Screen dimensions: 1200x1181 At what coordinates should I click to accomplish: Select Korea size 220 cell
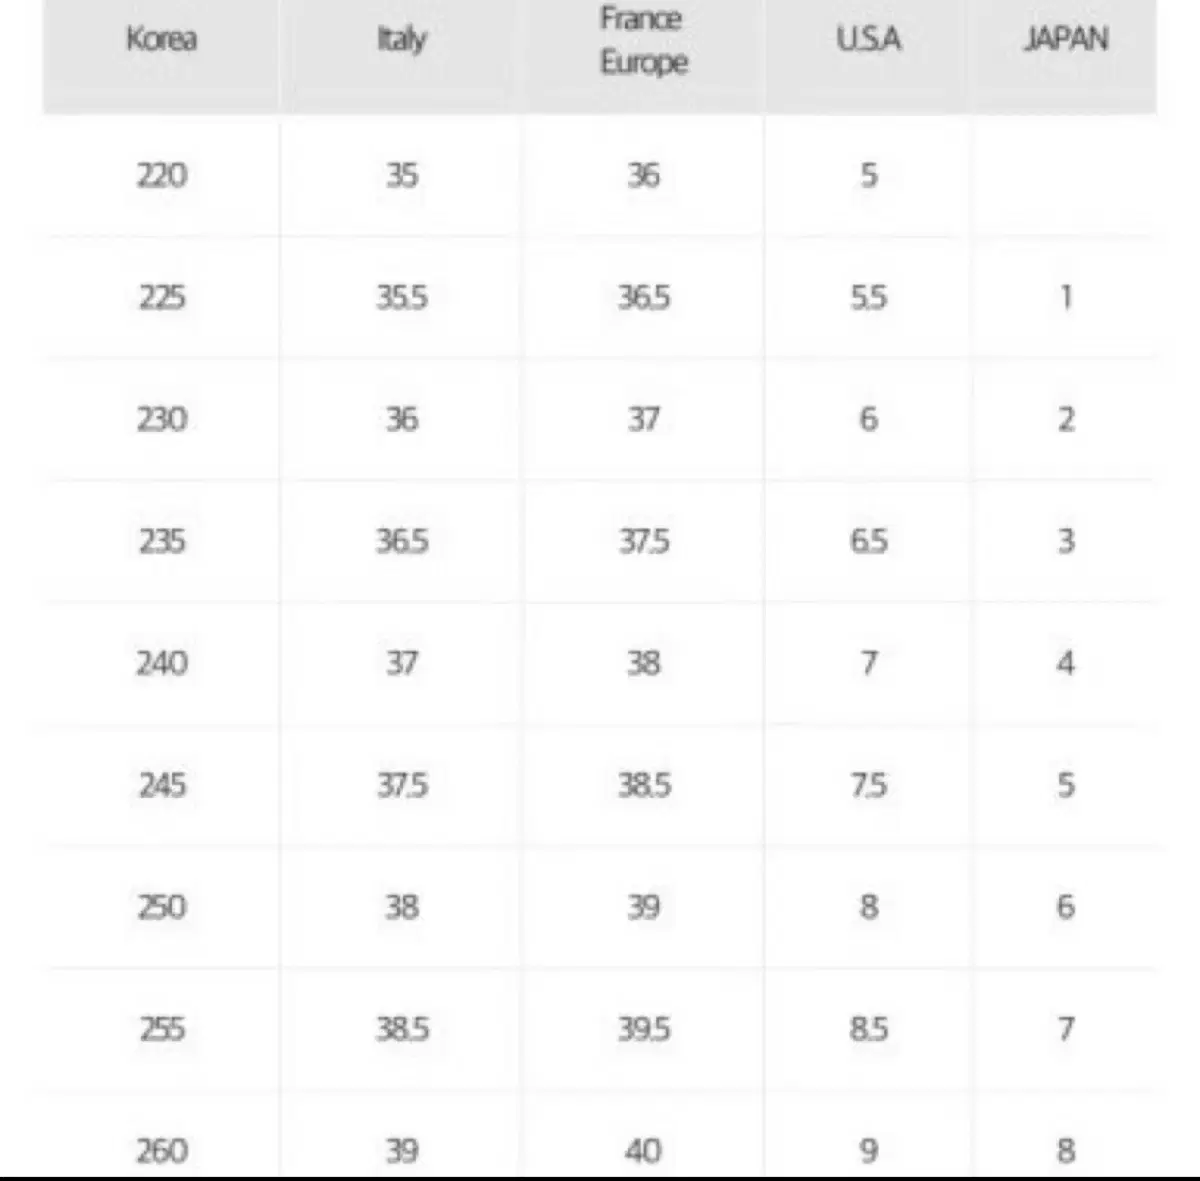pos(161,176)
